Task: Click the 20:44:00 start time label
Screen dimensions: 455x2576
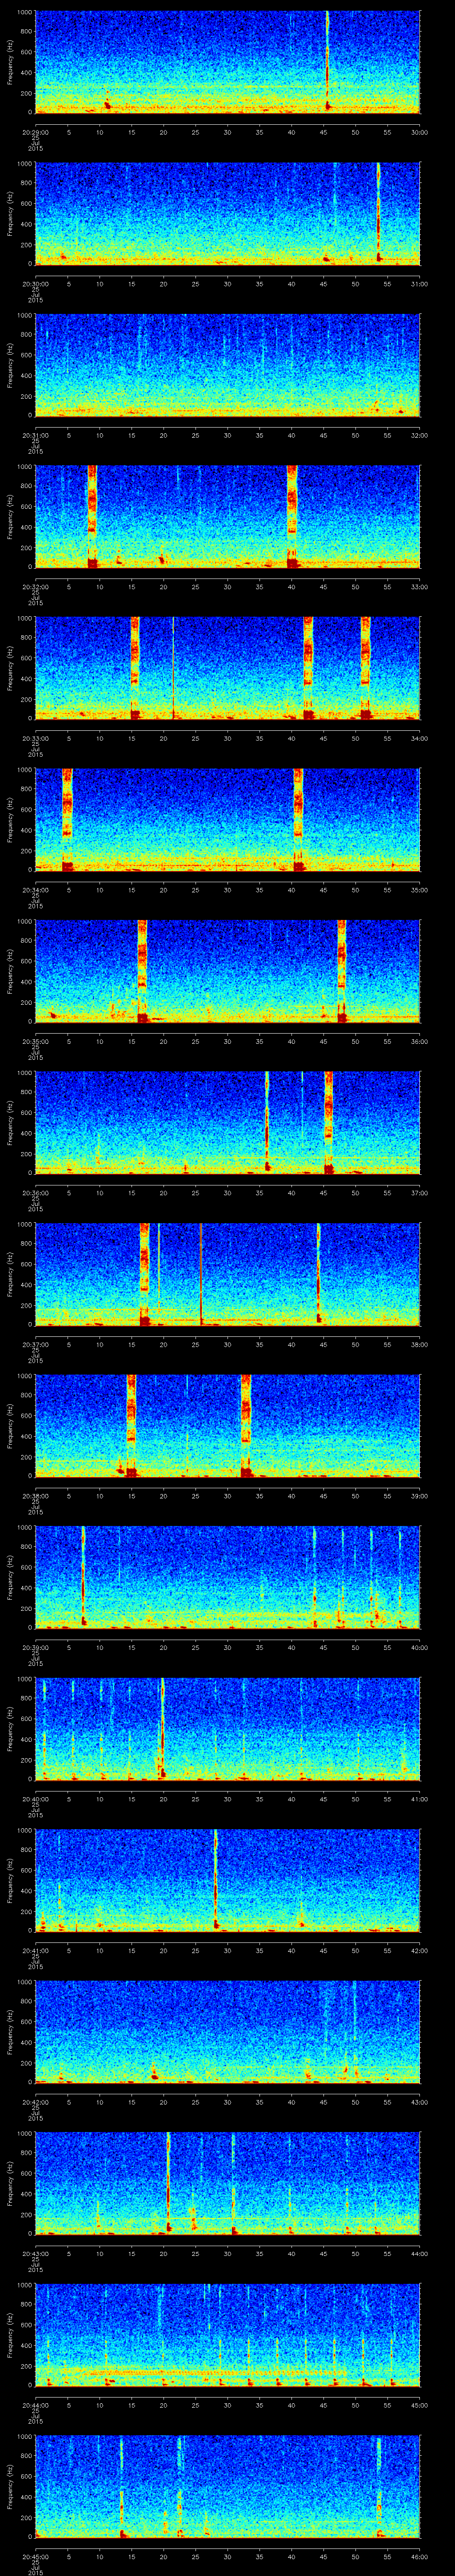Action: (35, 2405)
